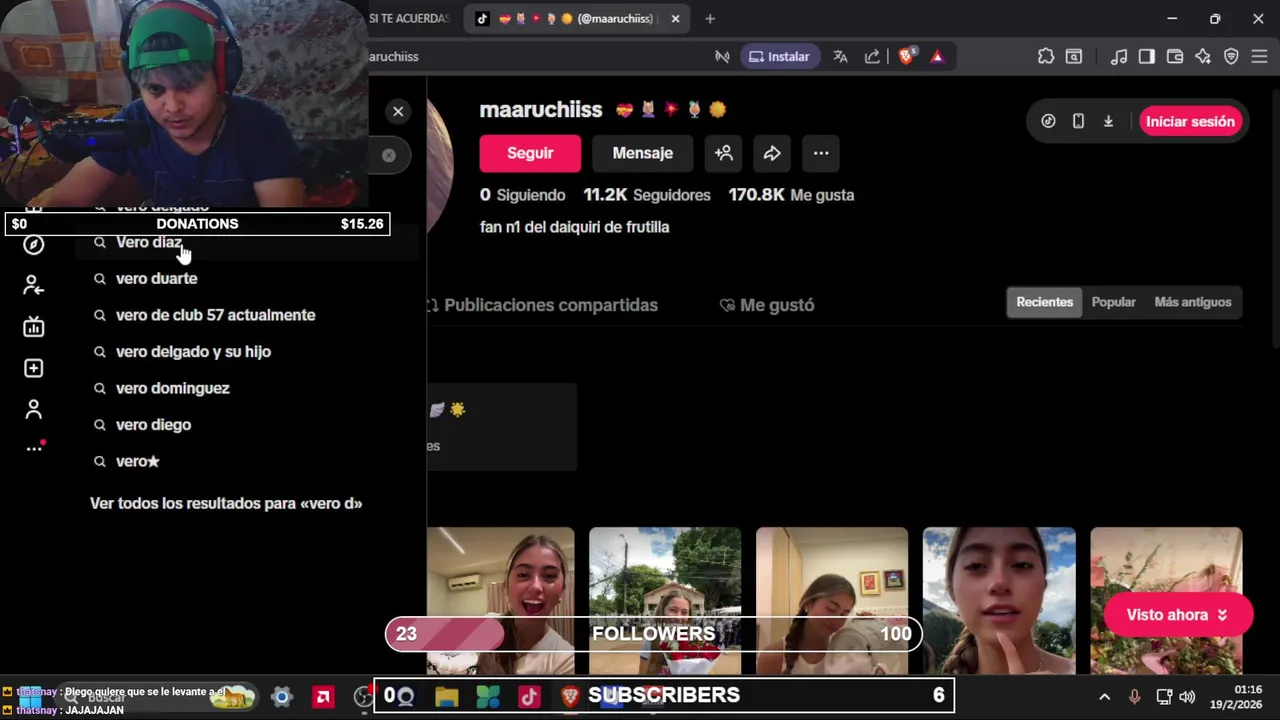The width and height of the screenshot is (1280, 720).
Task: Click the download icon beside Iniciar sesión
Action: 1108,121
